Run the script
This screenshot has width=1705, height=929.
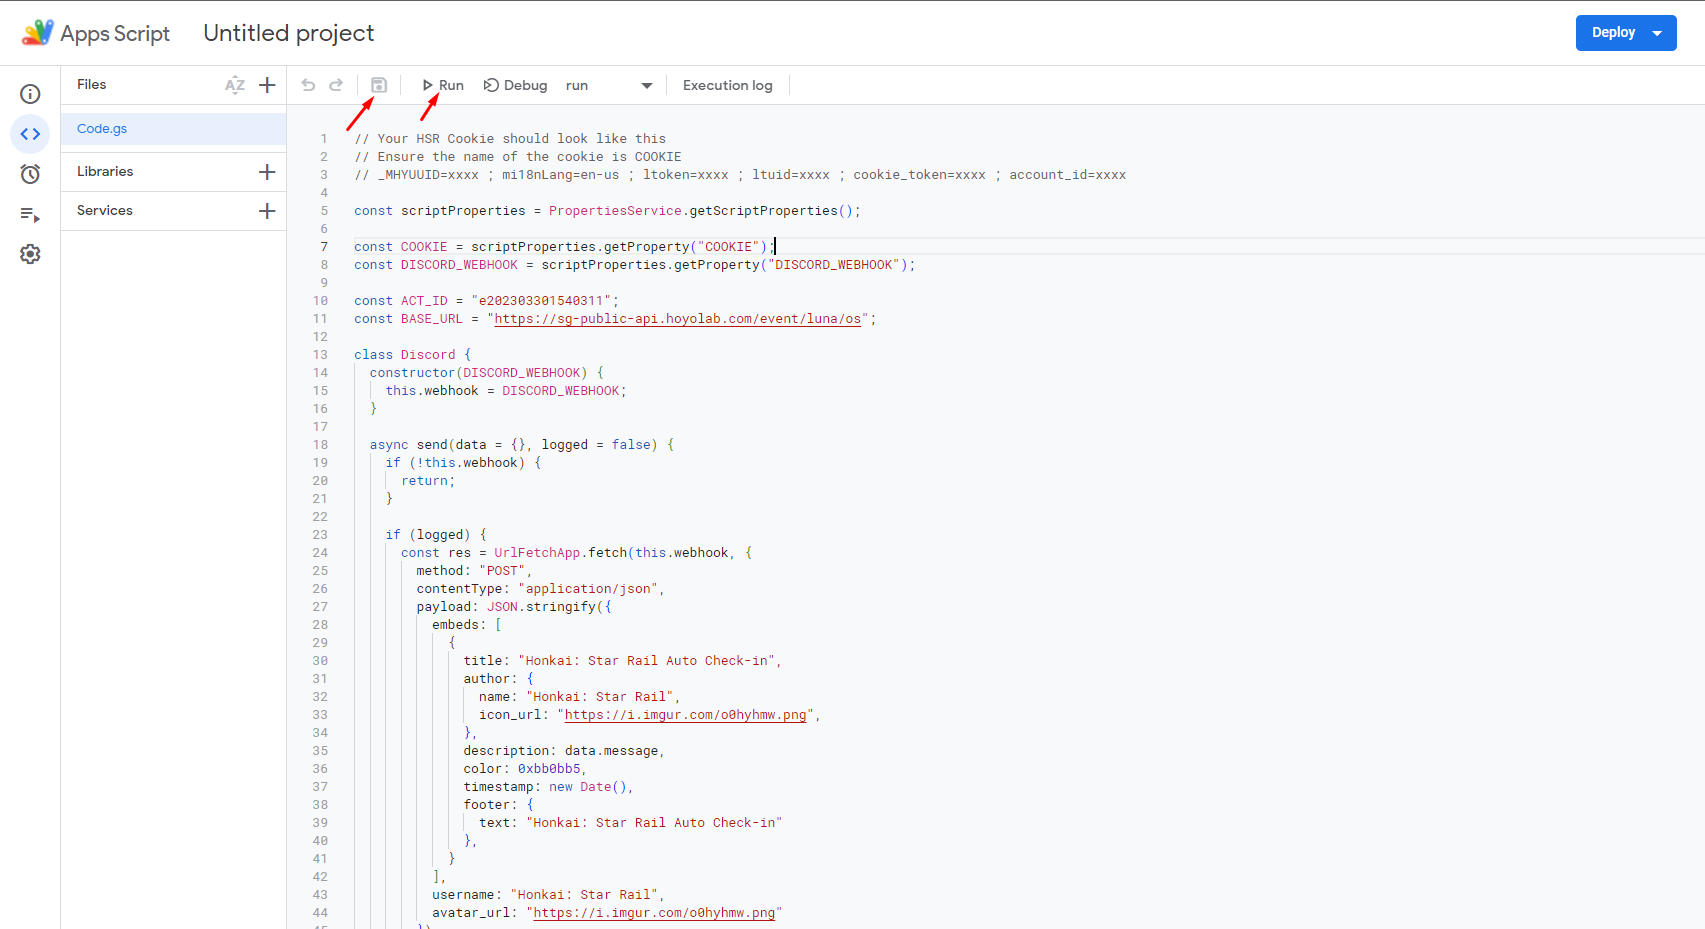click(442, 85)
